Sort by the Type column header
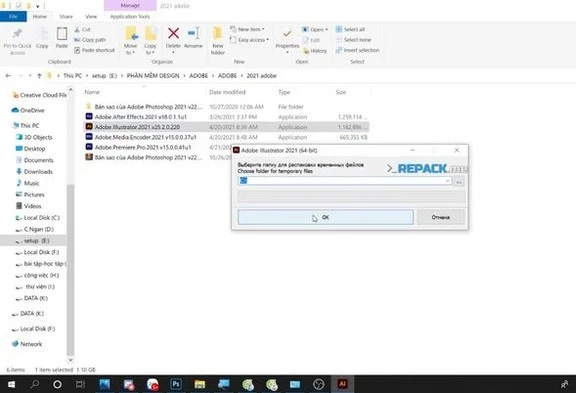This screenshot has width=576, height=393. [284, 92]
